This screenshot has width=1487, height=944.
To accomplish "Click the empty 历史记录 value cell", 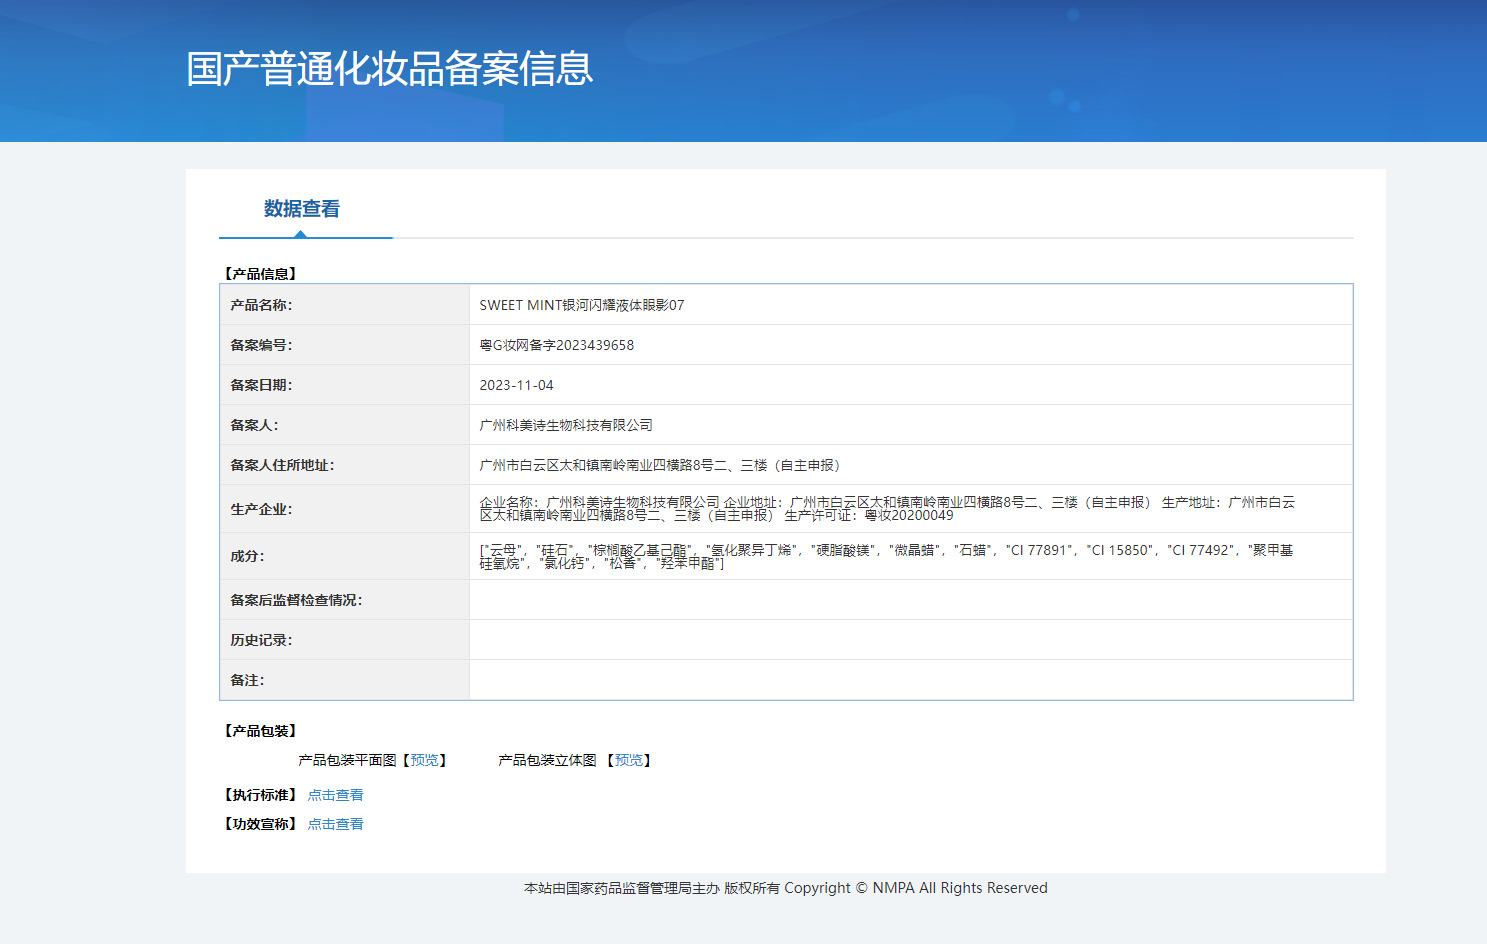I will click(910, 640).
